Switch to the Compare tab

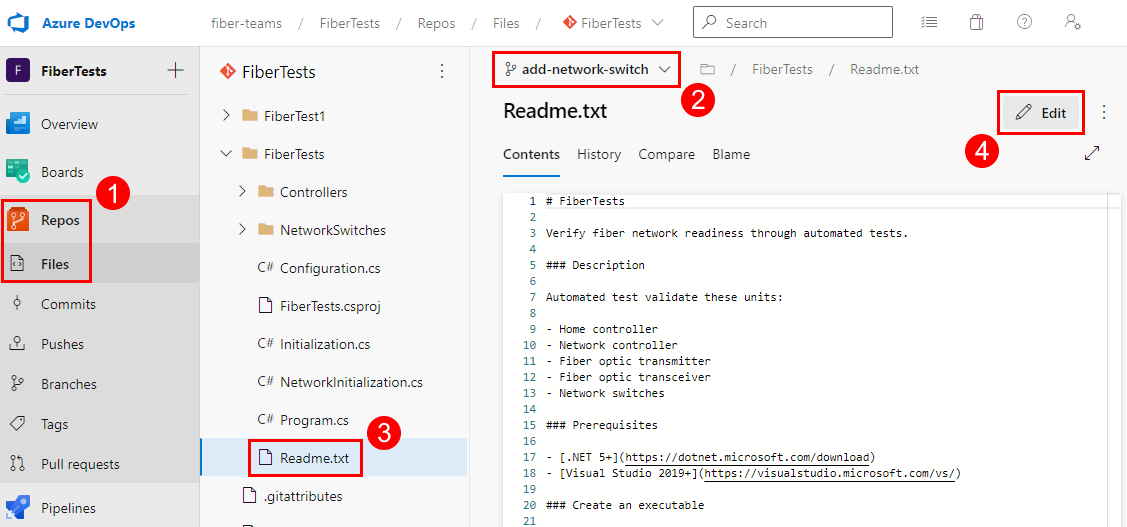coord(666,155)
